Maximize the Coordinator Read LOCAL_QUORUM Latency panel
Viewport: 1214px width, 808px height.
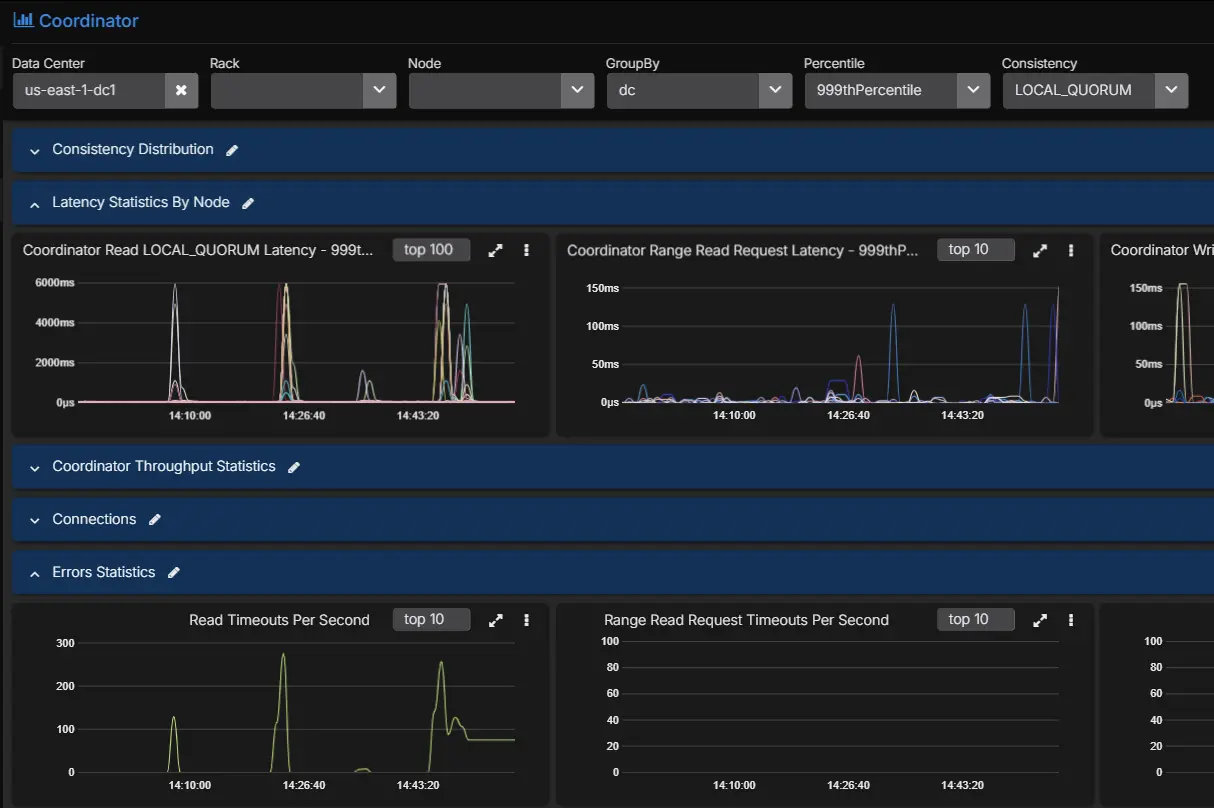[x=495, y=250]
